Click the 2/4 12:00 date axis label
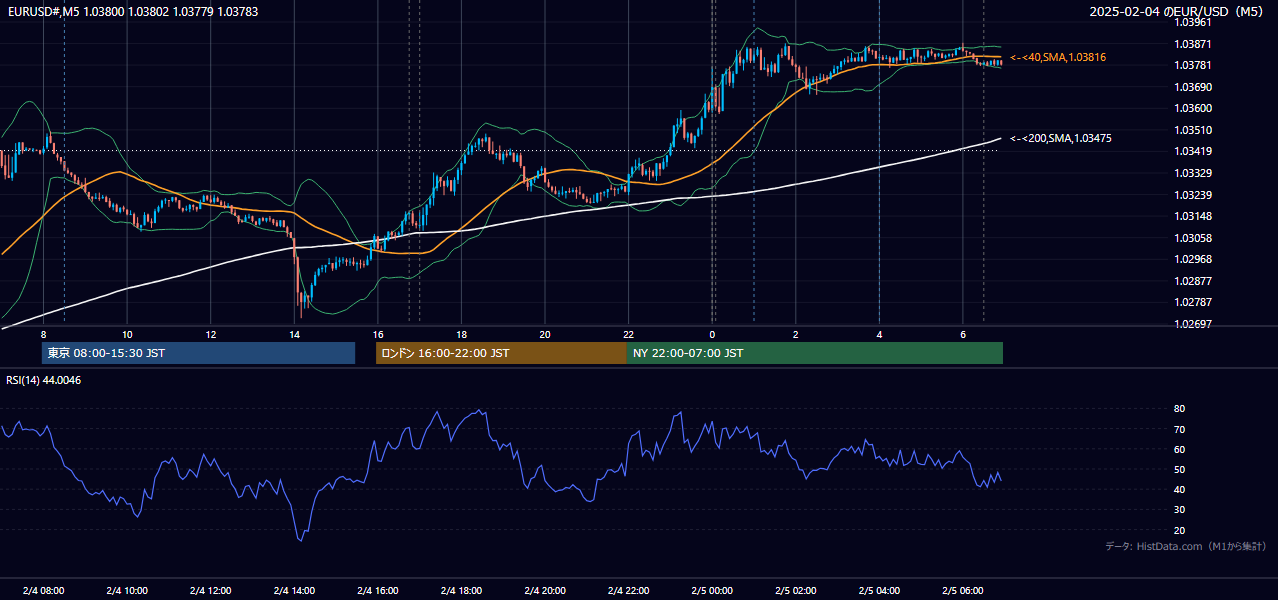Viewport: 1278px width, 600px height. 211,590
